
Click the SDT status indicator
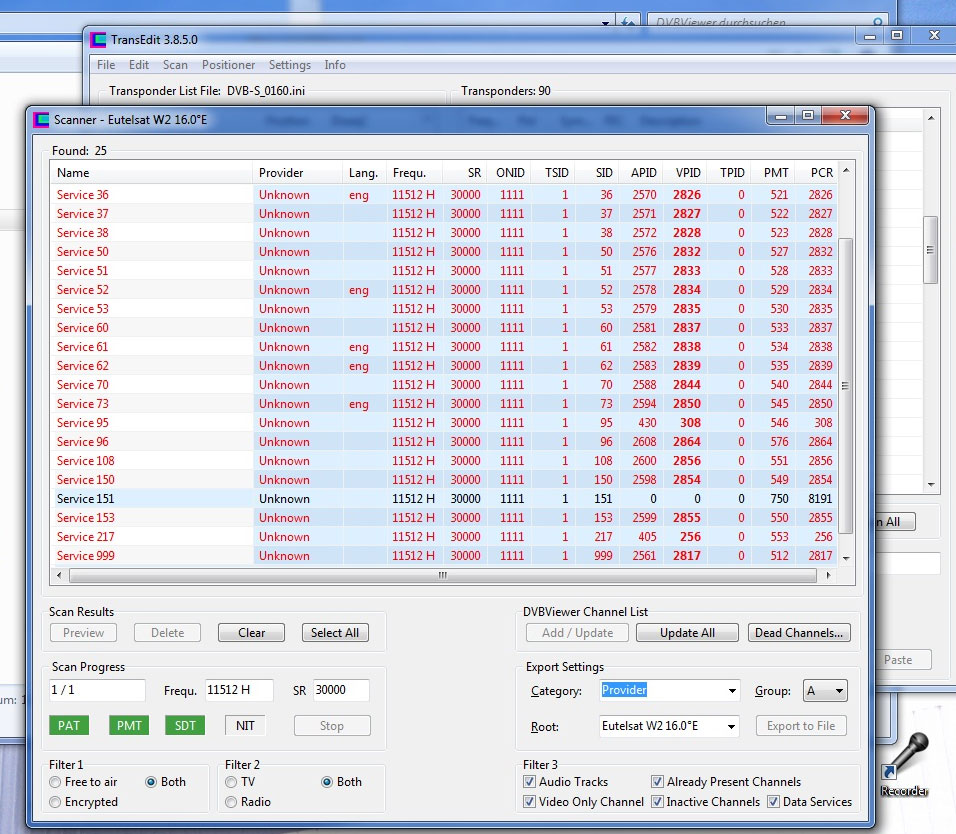click(185, 725)
